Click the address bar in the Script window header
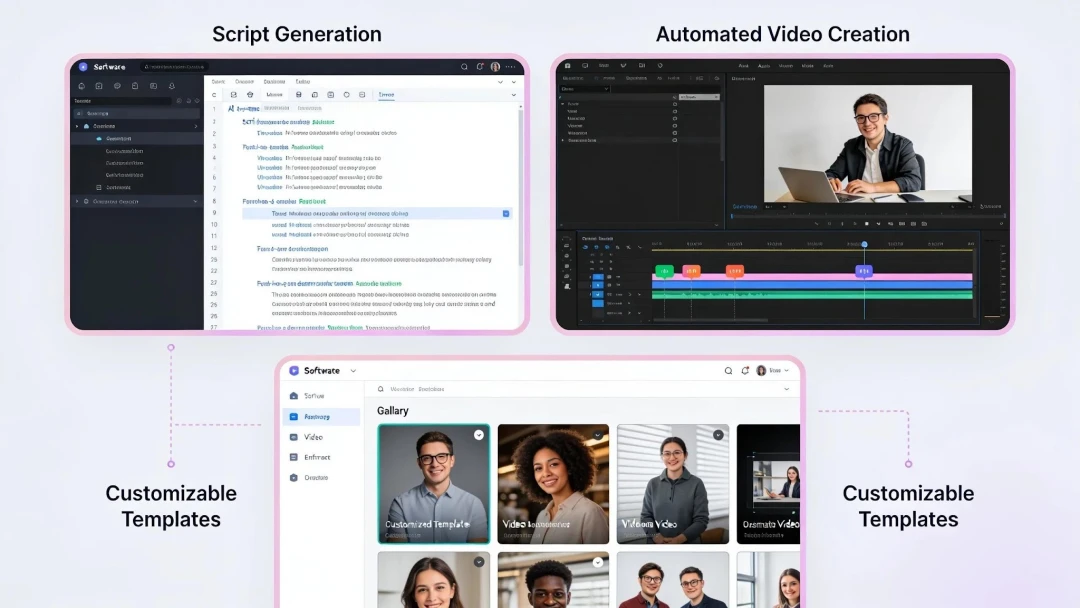1080x608 pixels. 175,67
